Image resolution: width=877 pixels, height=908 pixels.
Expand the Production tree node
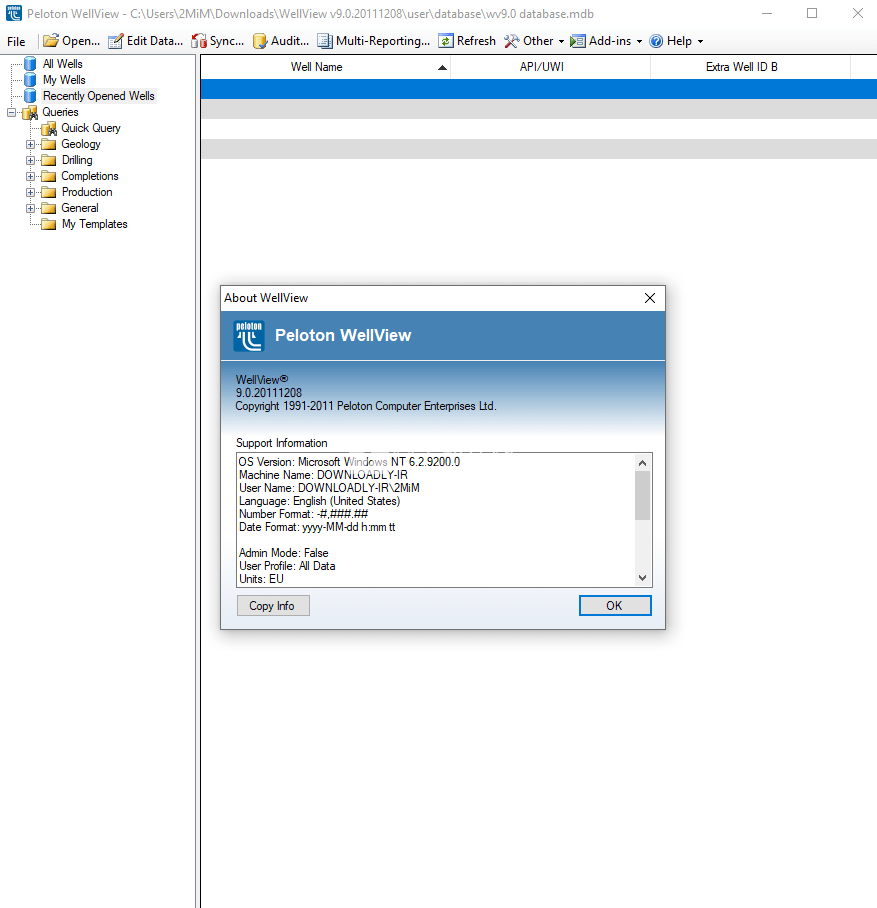pos(31,192)
